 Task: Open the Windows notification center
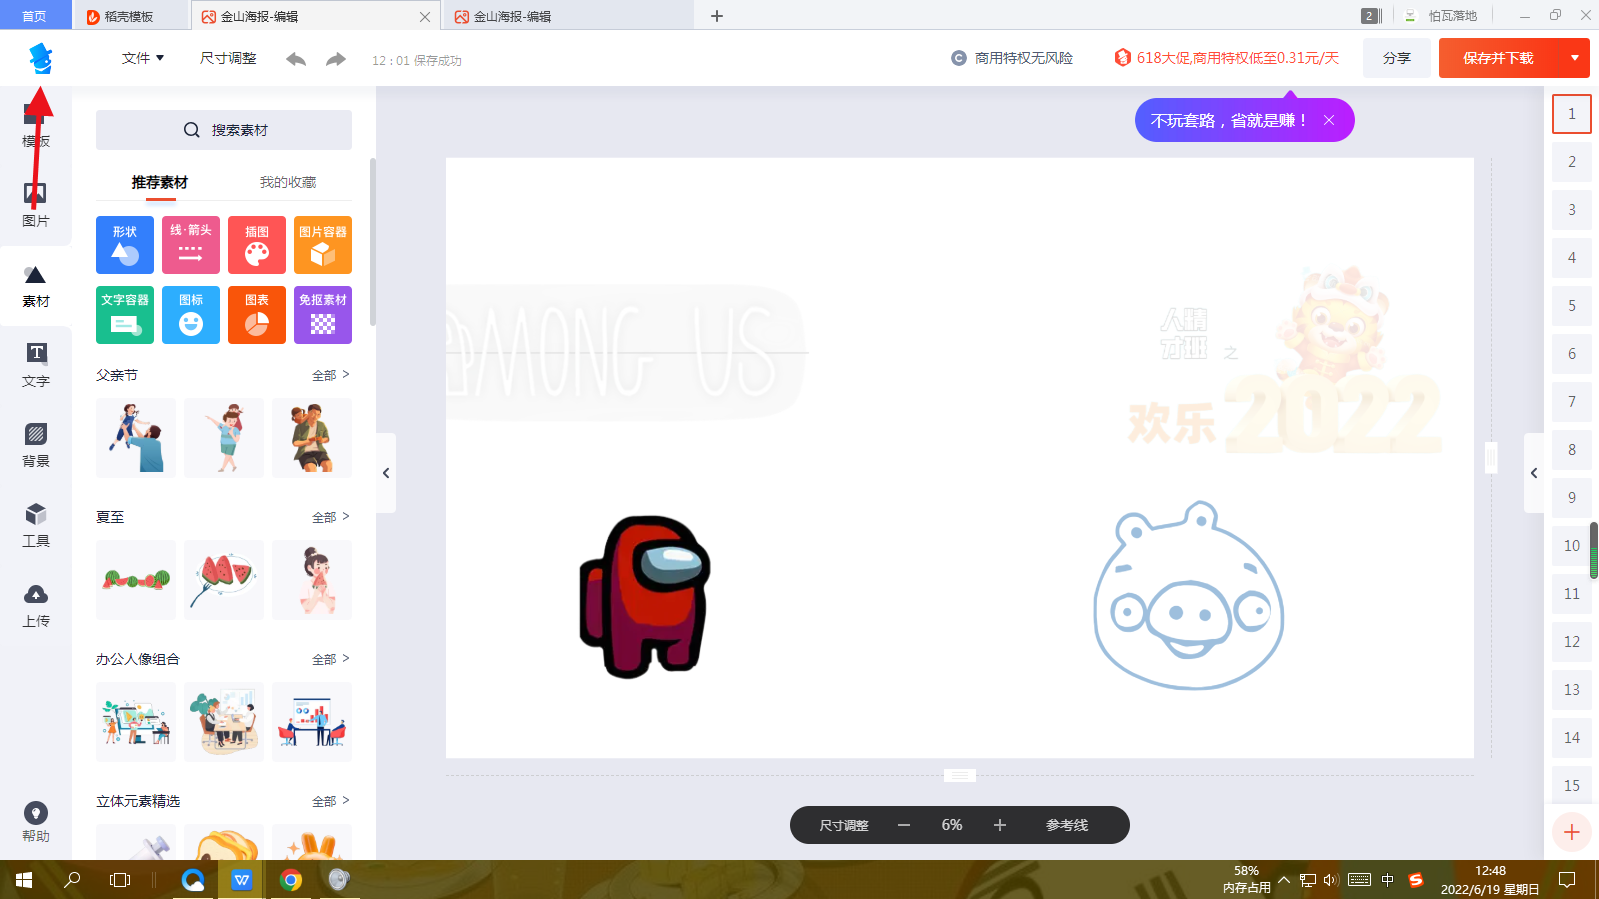(x=1567, y=880)
